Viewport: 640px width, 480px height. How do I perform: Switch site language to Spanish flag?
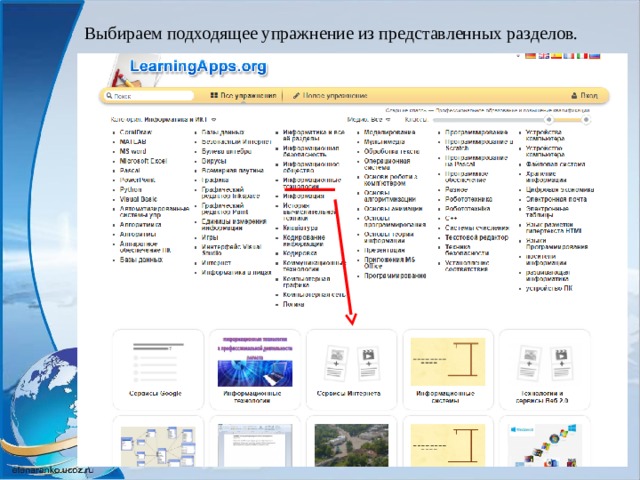pos(556,56)
